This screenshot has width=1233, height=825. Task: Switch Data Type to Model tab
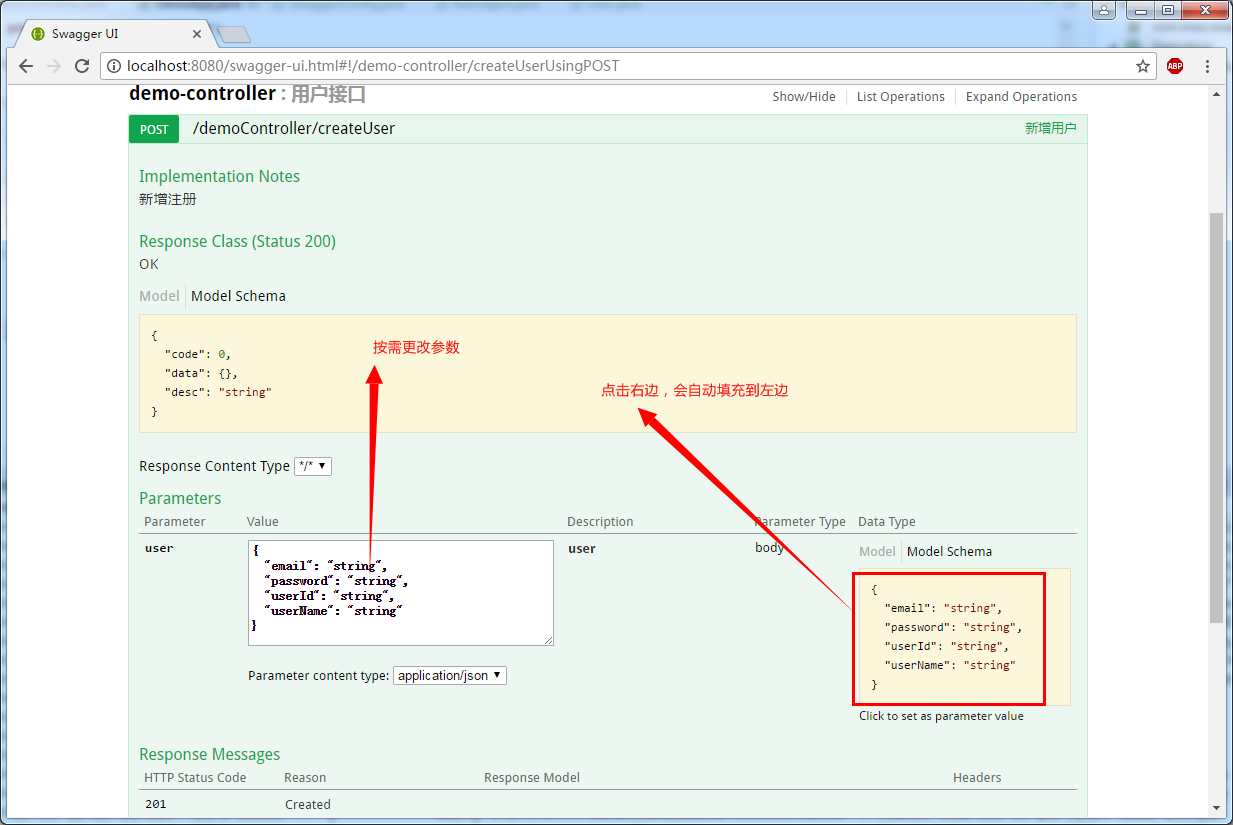click(877, 551)
